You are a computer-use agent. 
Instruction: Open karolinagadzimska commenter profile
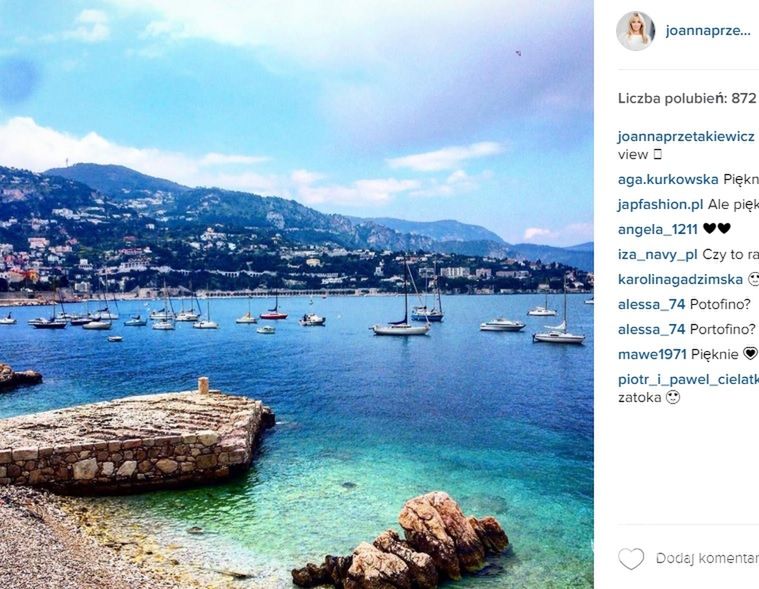point(680,280)
